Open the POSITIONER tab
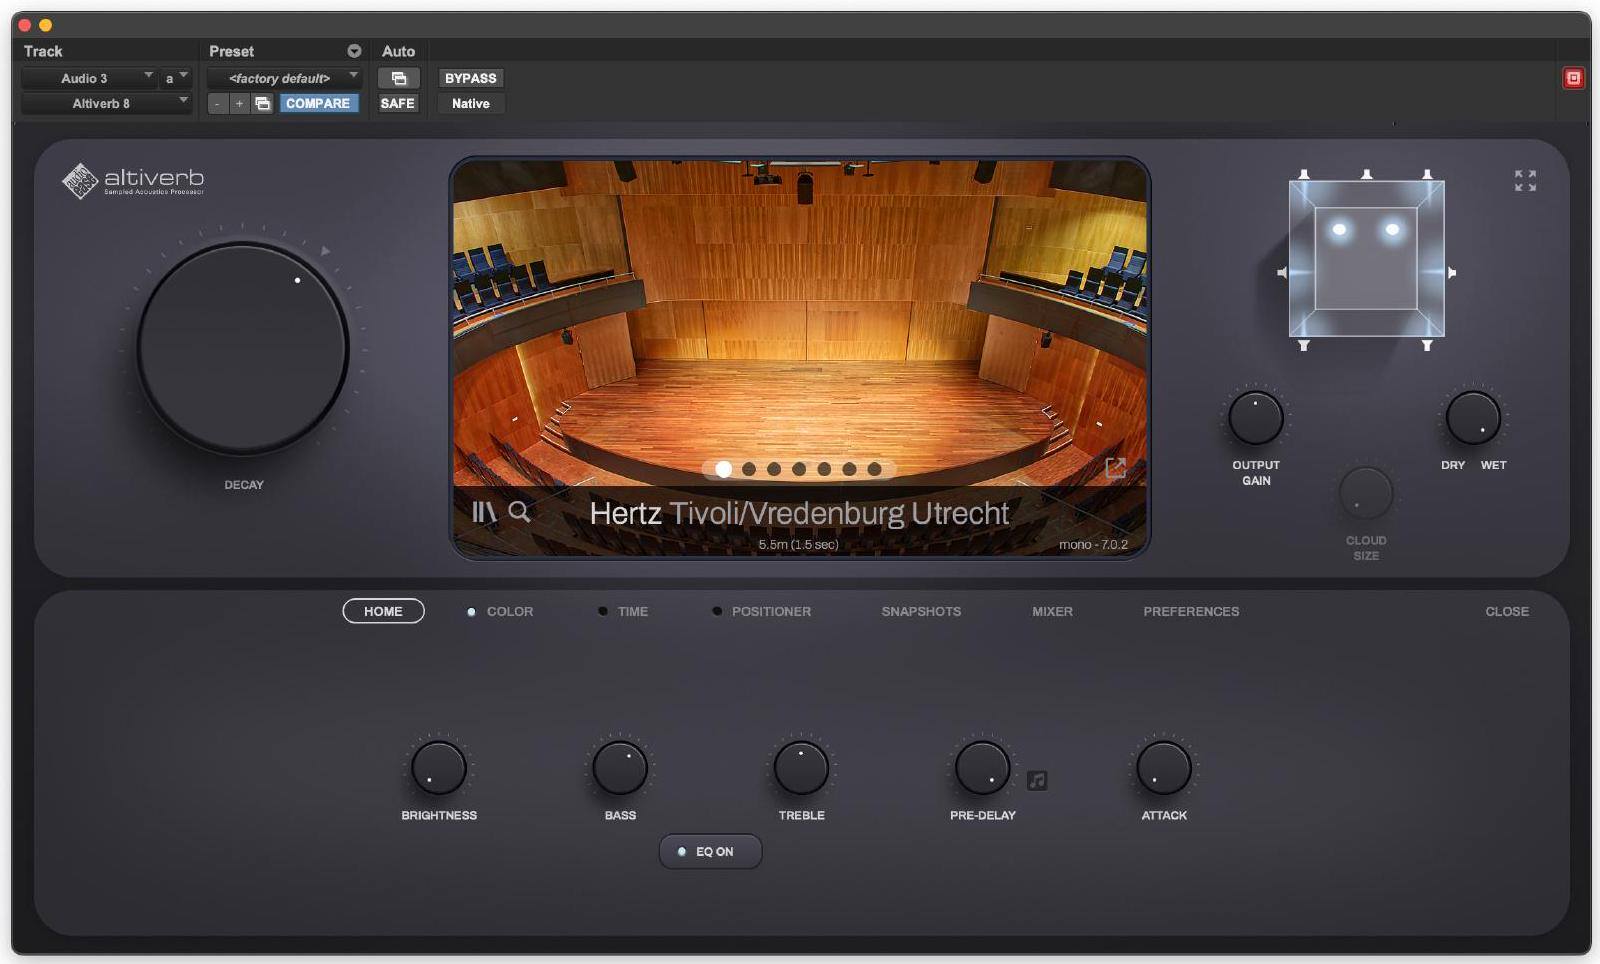 [771, 611]
